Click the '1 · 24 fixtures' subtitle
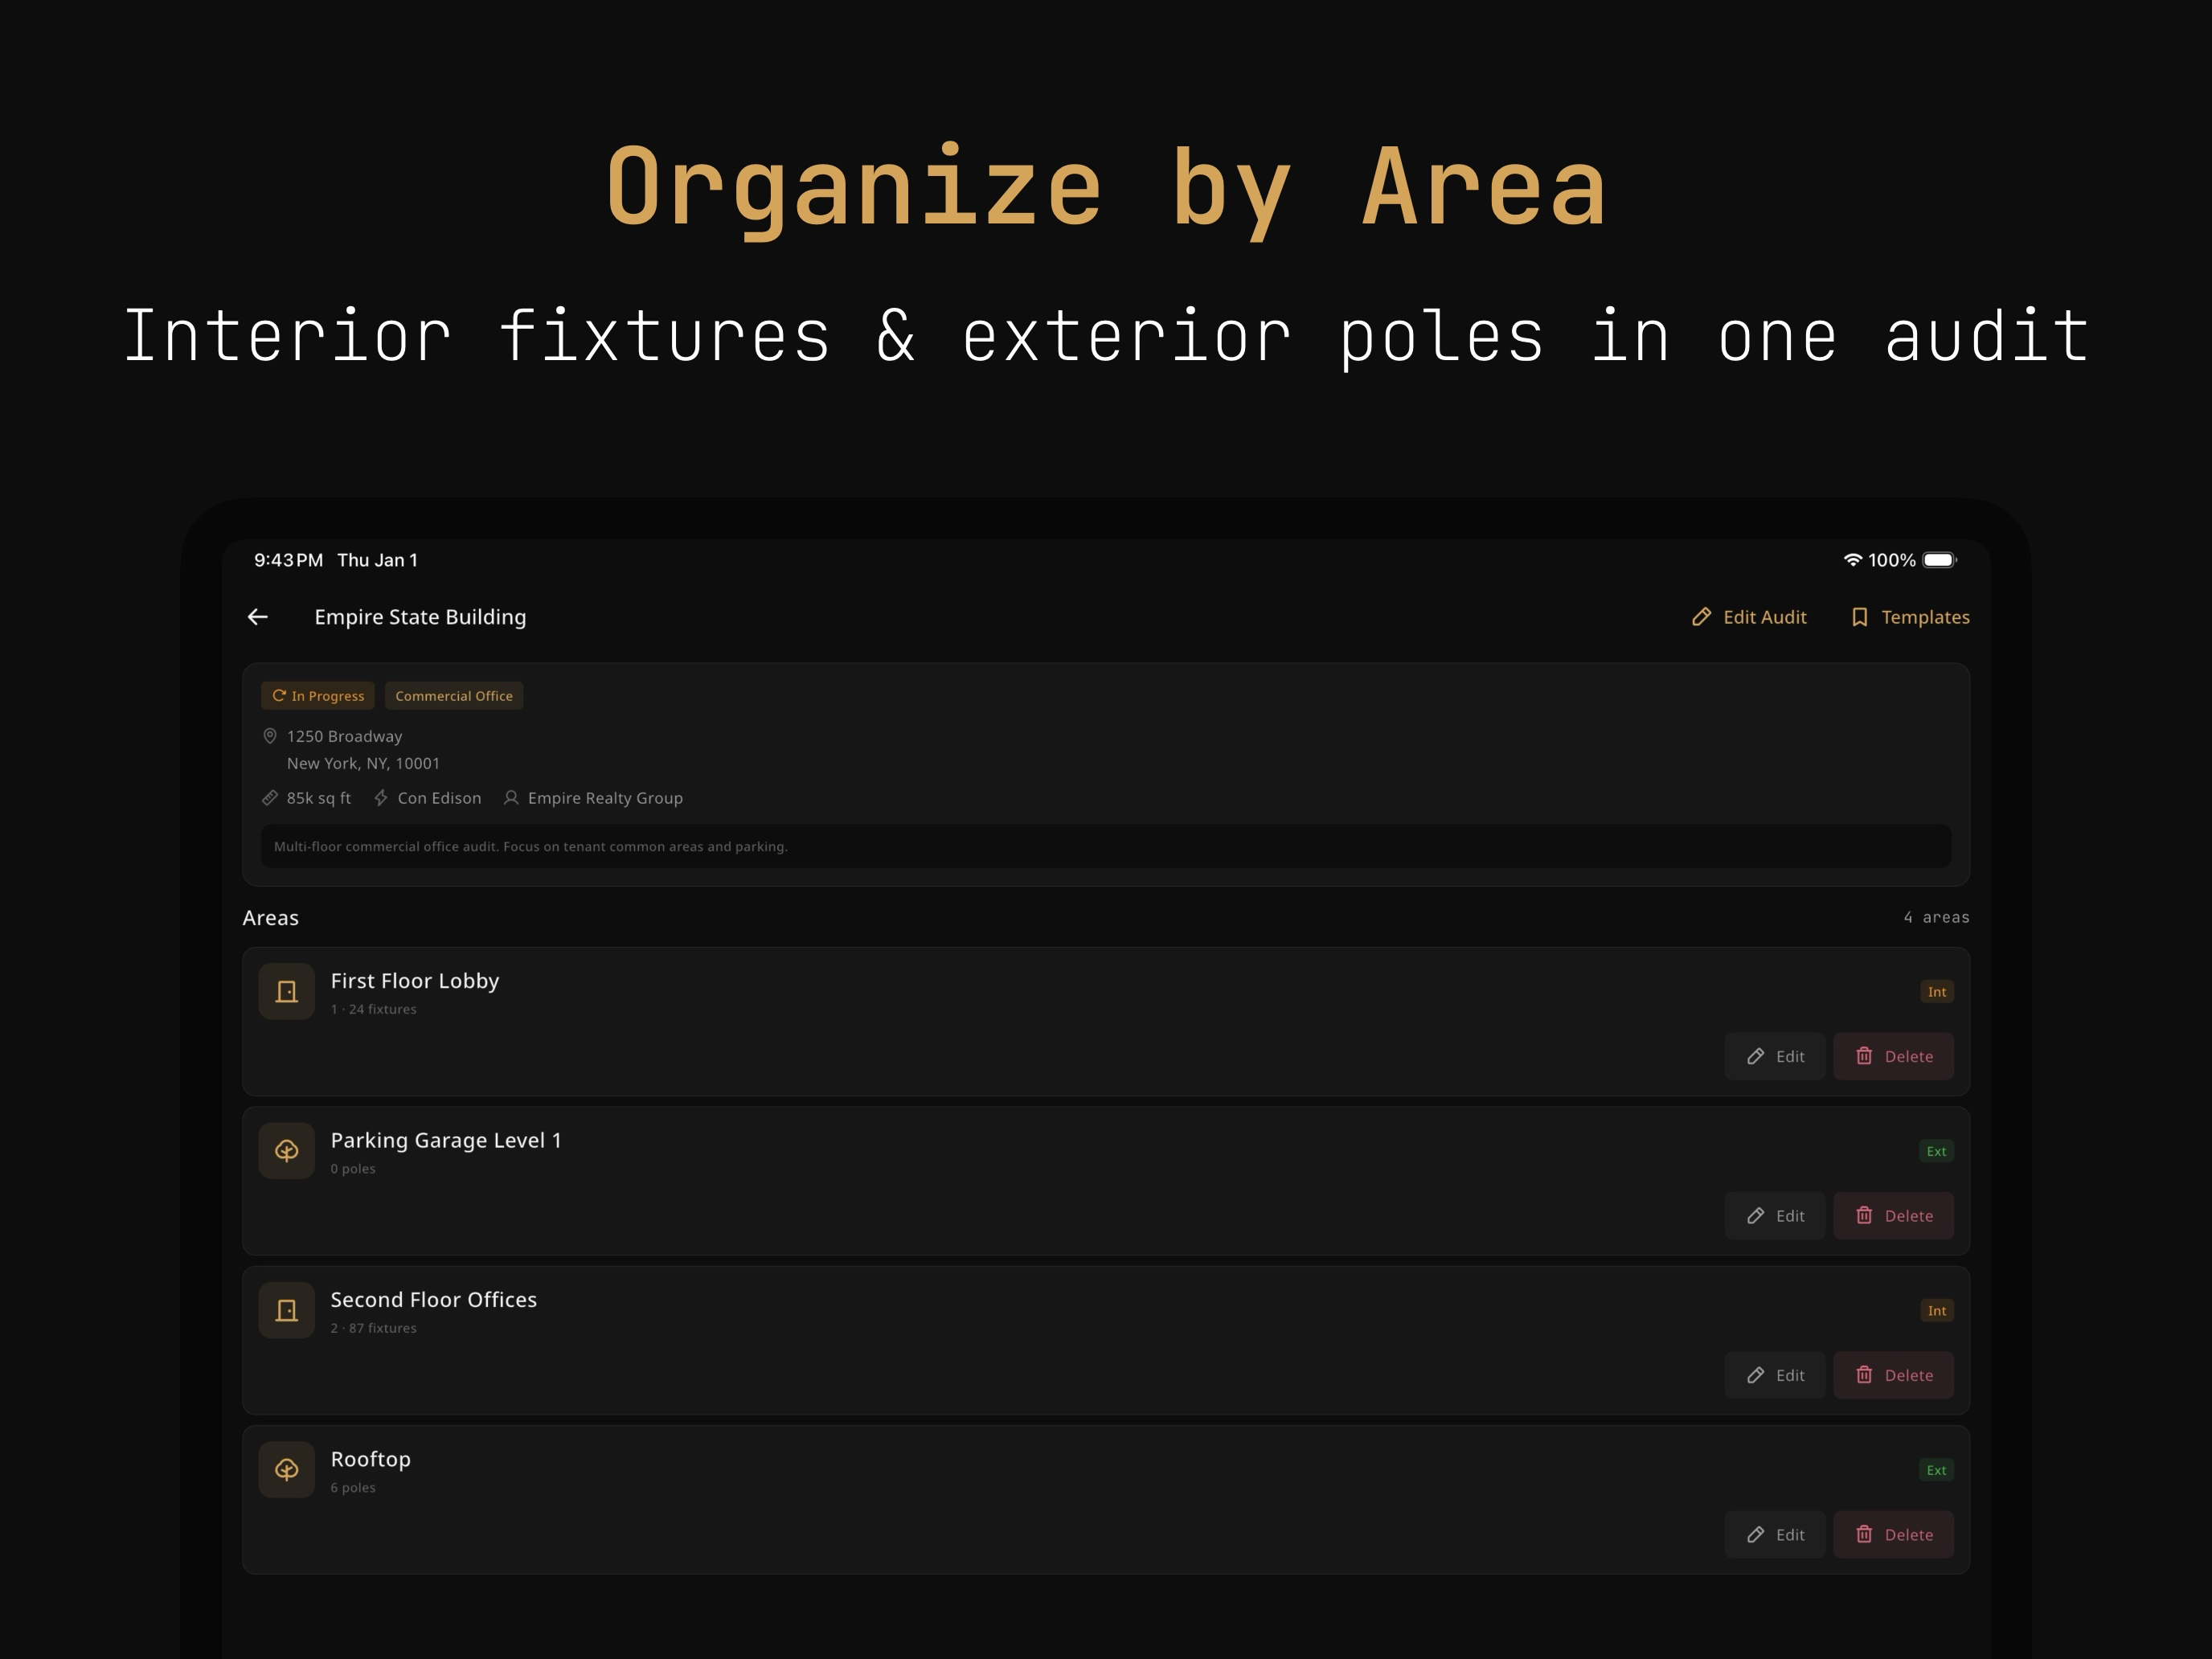 [x=374, y=1010]
